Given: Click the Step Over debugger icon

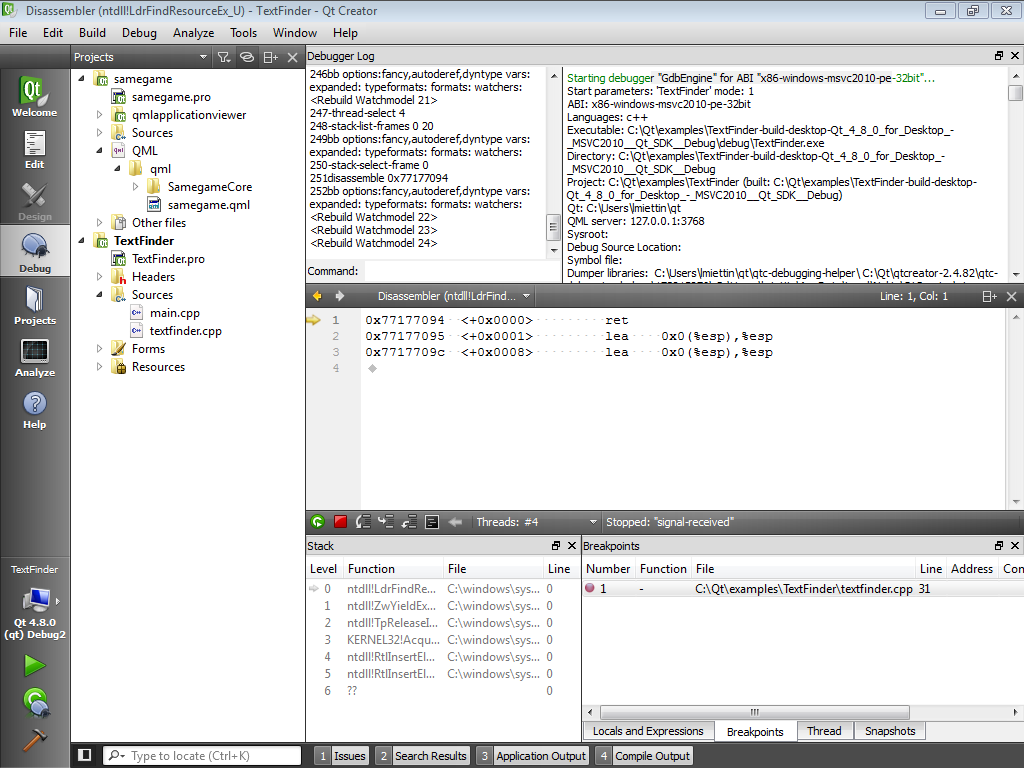Looking at the screenshot, I should pyautogui.click(x=363, y=522).
